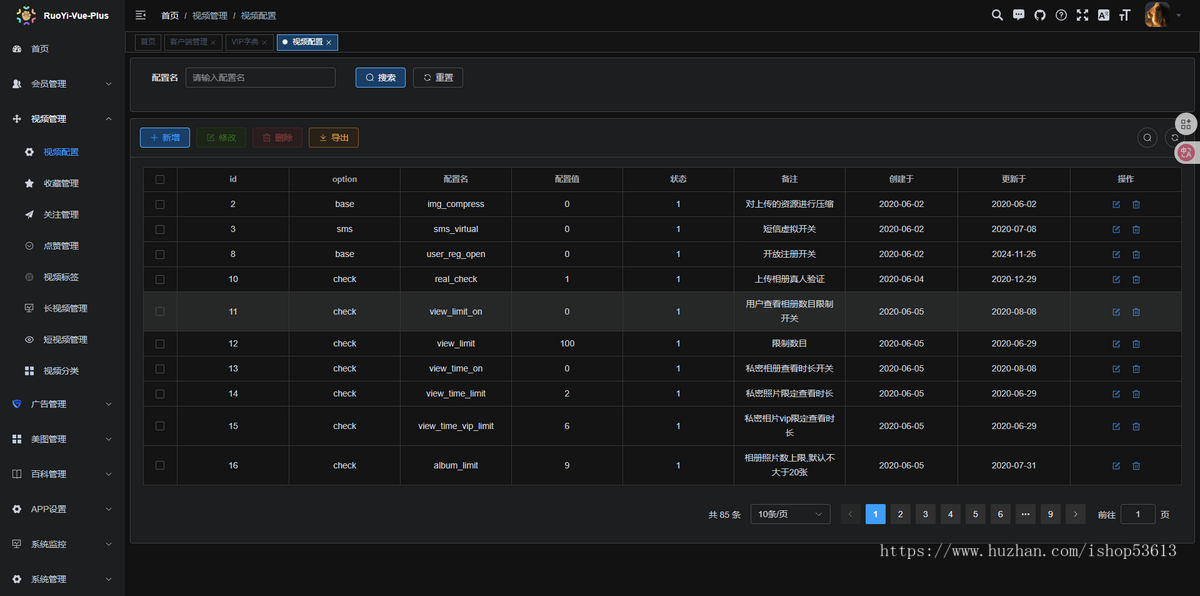Screen dimensions: 1200x596
Task: Switch to the VIP字典 tab
Action: pos(248,42)
